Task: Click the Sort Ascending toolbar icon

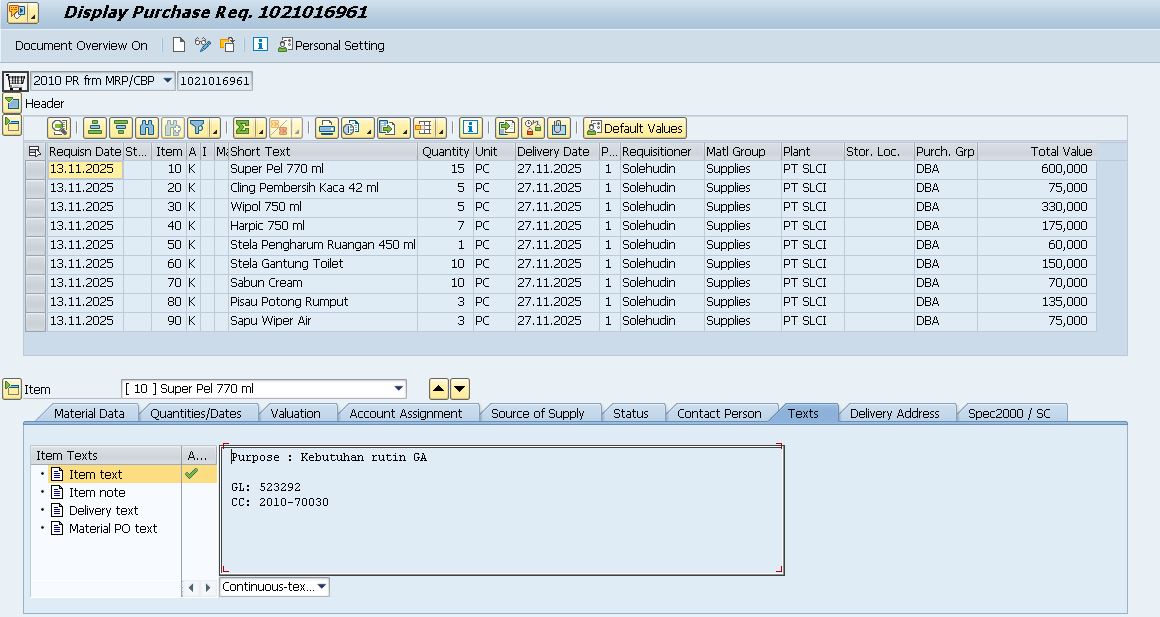Action: pos(95,128)
